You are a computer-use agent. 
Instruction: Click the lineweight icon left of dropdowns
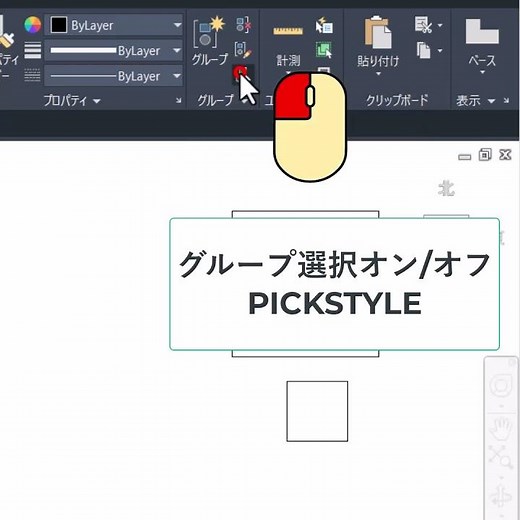click(33, 50)
